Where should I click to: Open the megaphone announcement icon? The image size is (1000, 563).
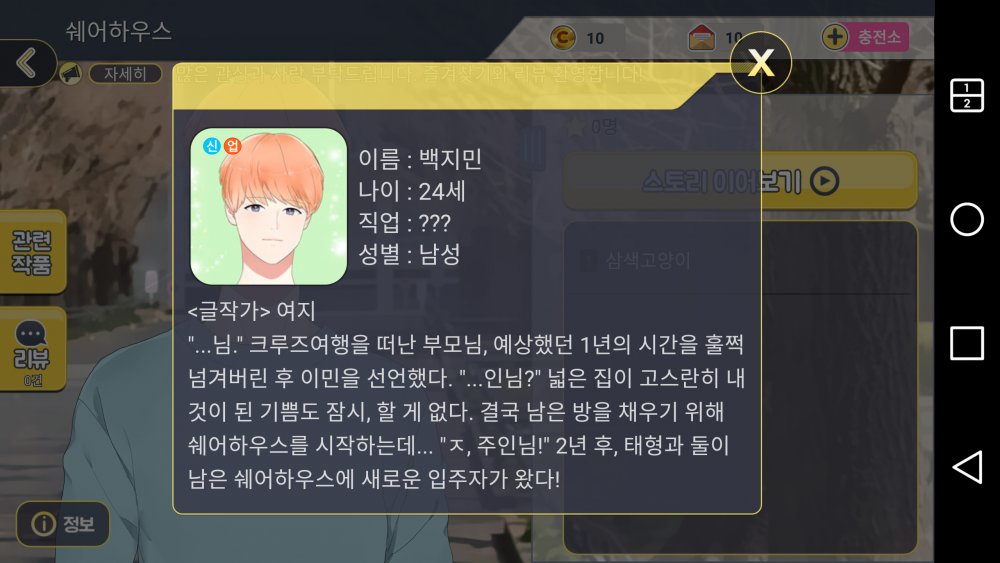(71, 74)
